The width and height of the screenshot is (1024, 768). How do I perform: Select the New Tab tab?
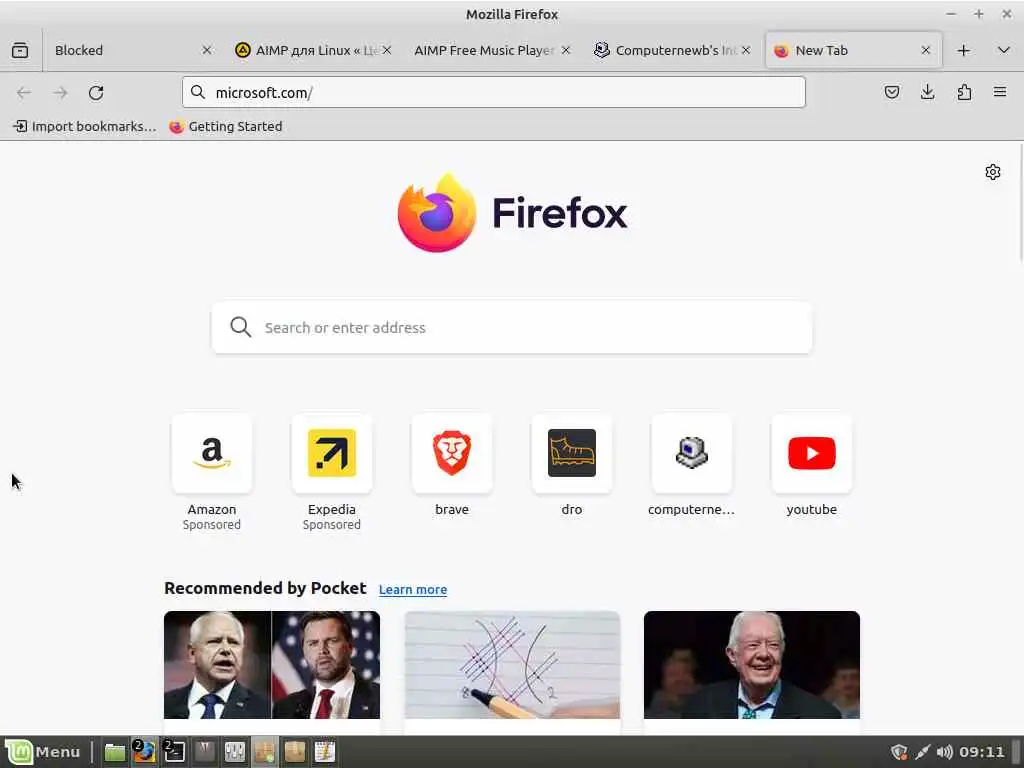[852, 50]
